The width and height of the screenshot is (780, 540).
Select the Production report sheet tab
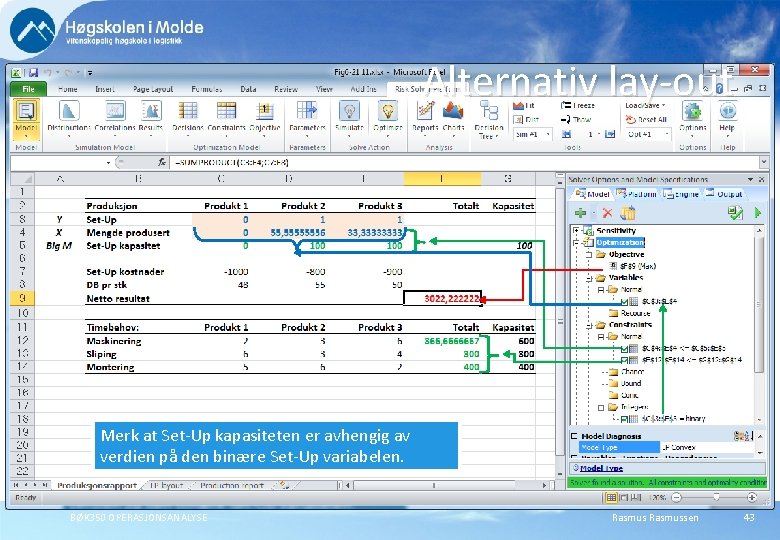(231, 485)
